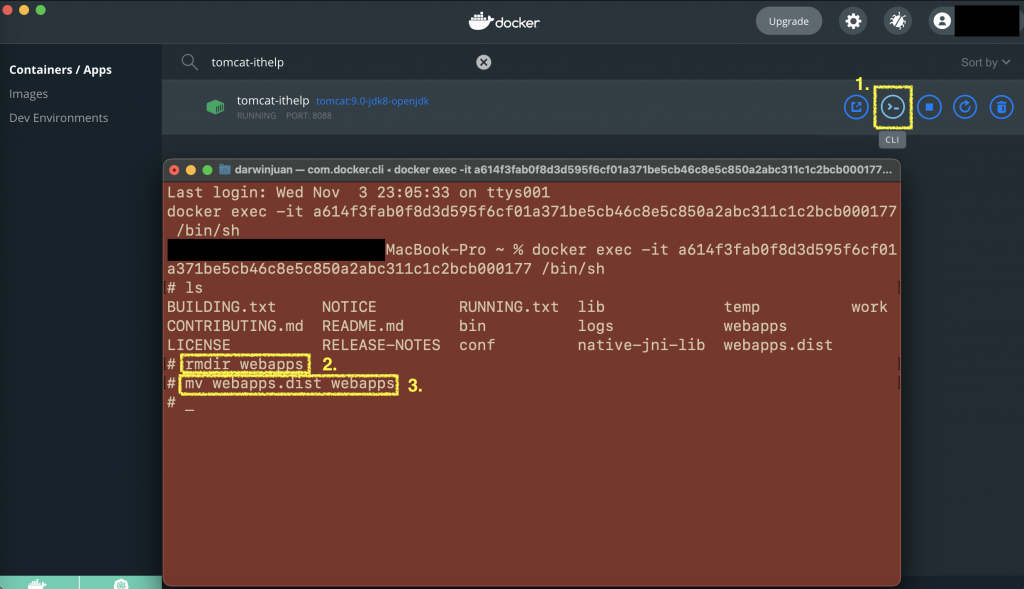Image resolution: width=1024 pixels, height=589 pixels.
Task: Click the terminal window title bar
Action: (532, 170)
